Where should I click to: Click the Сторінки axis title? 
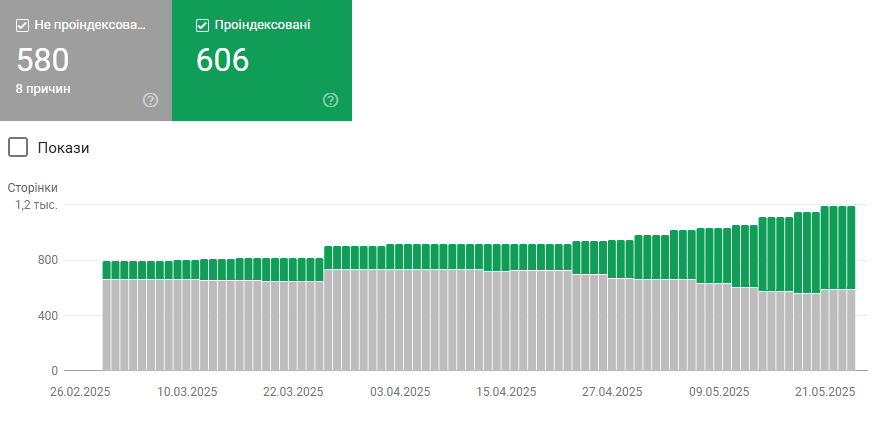tap(32, 188)
